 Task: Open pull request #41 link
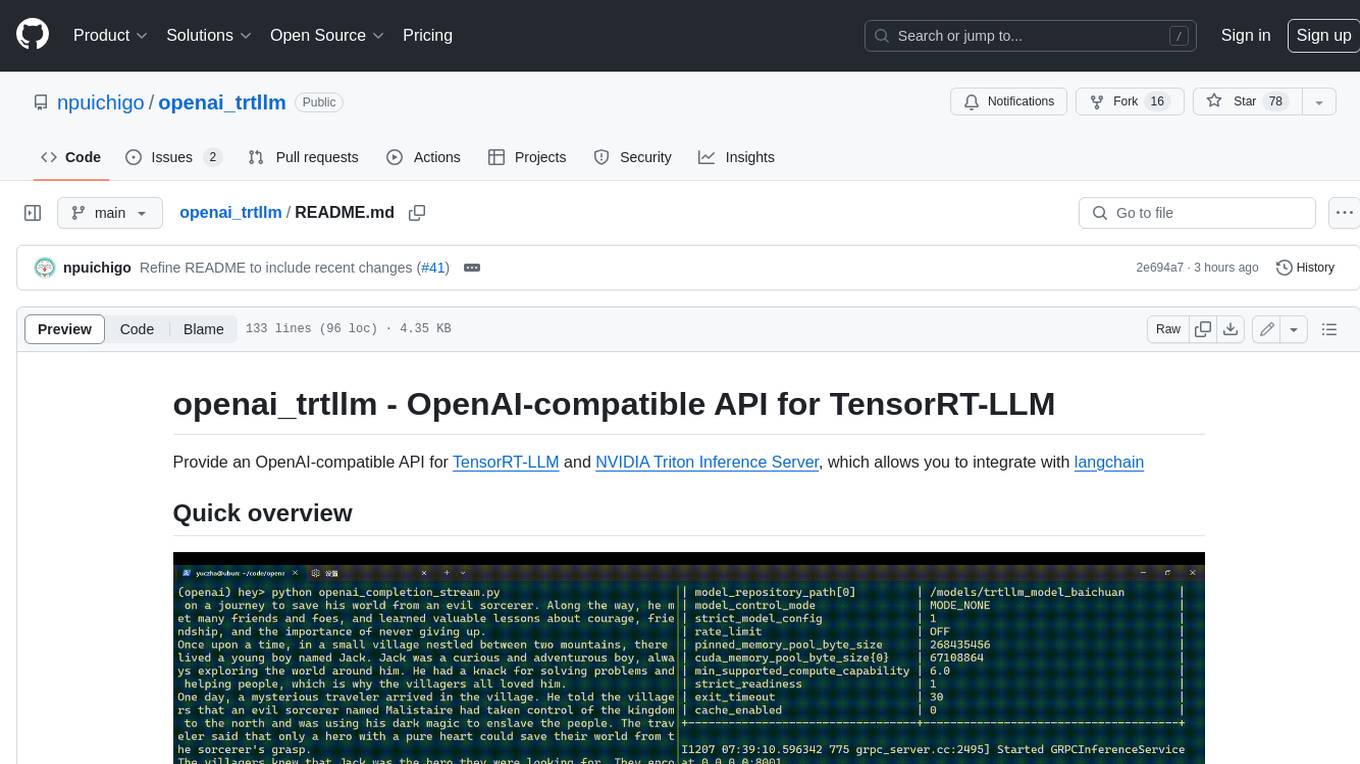434,268
